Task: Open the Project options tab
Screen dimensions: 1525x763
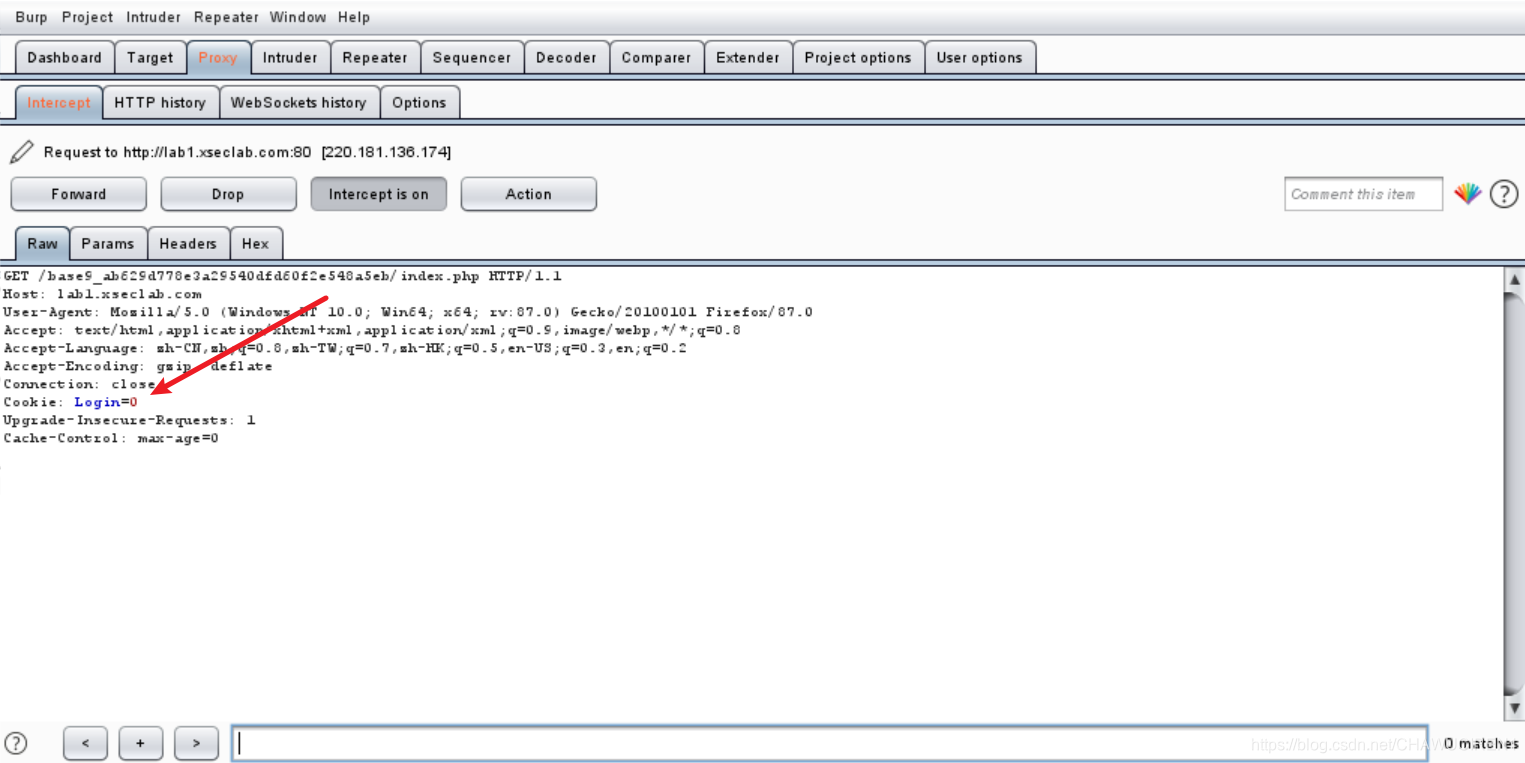Action: click(x=858, y=57)
